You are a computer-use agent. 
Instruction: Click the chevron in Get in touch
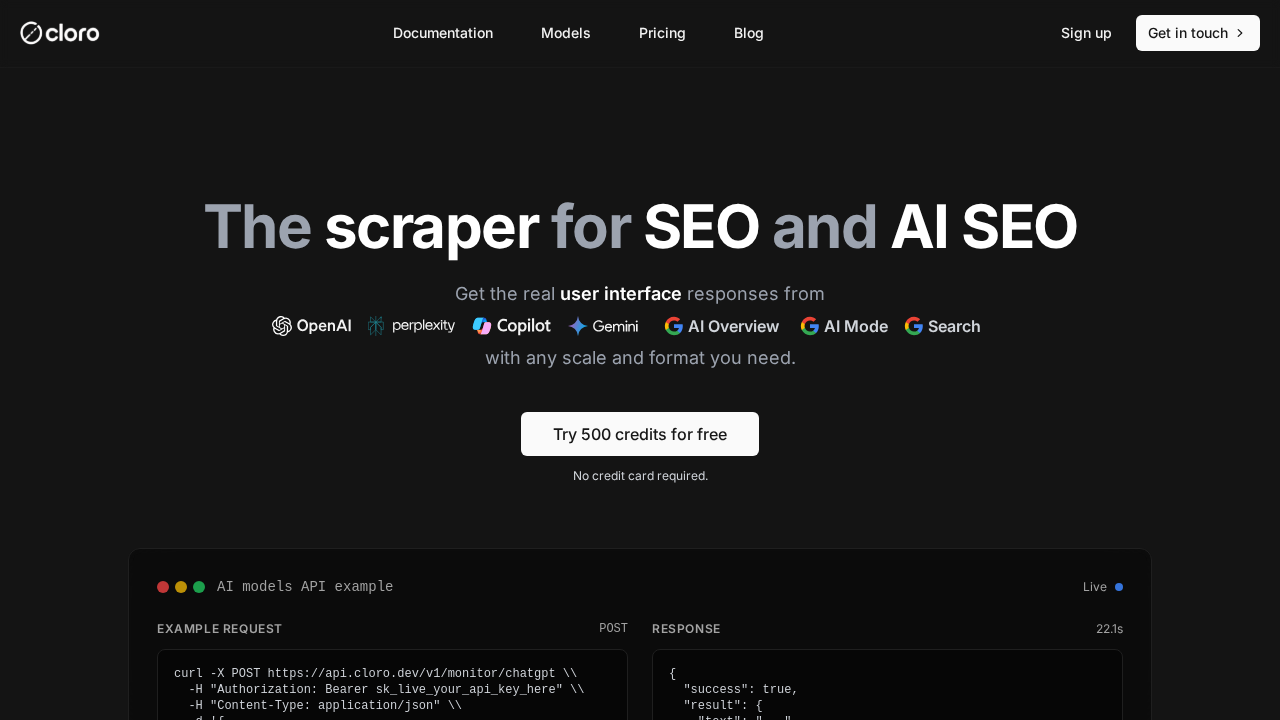(1240, 33)
